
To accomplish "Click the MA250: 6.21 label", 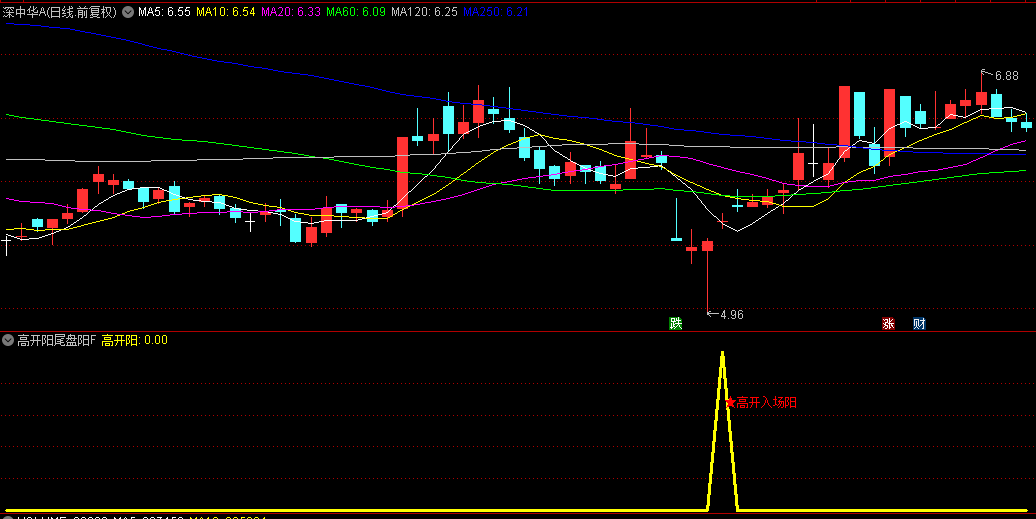I will (x=496, y=12).
